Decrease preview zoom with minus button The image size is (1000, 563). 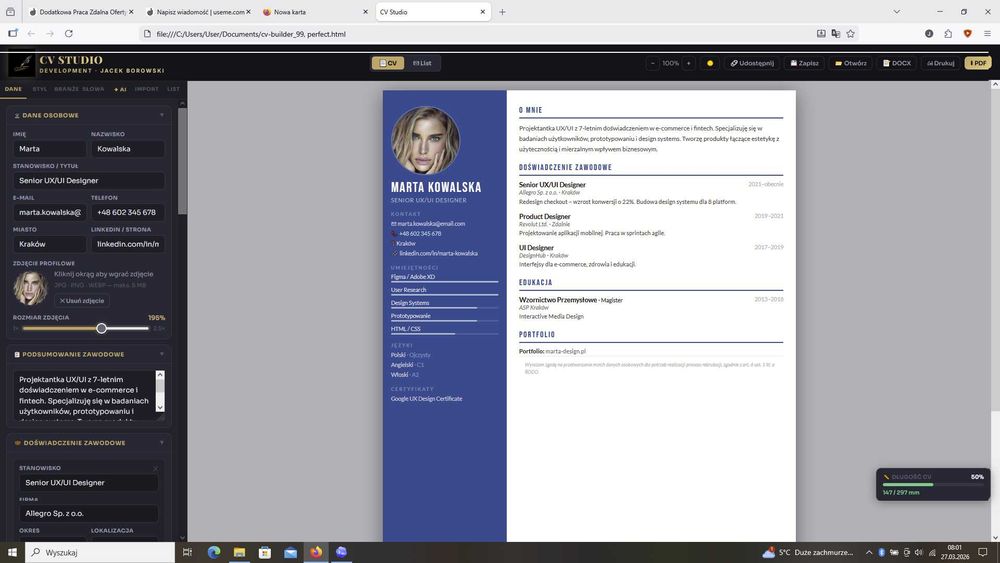pos(652,63)
